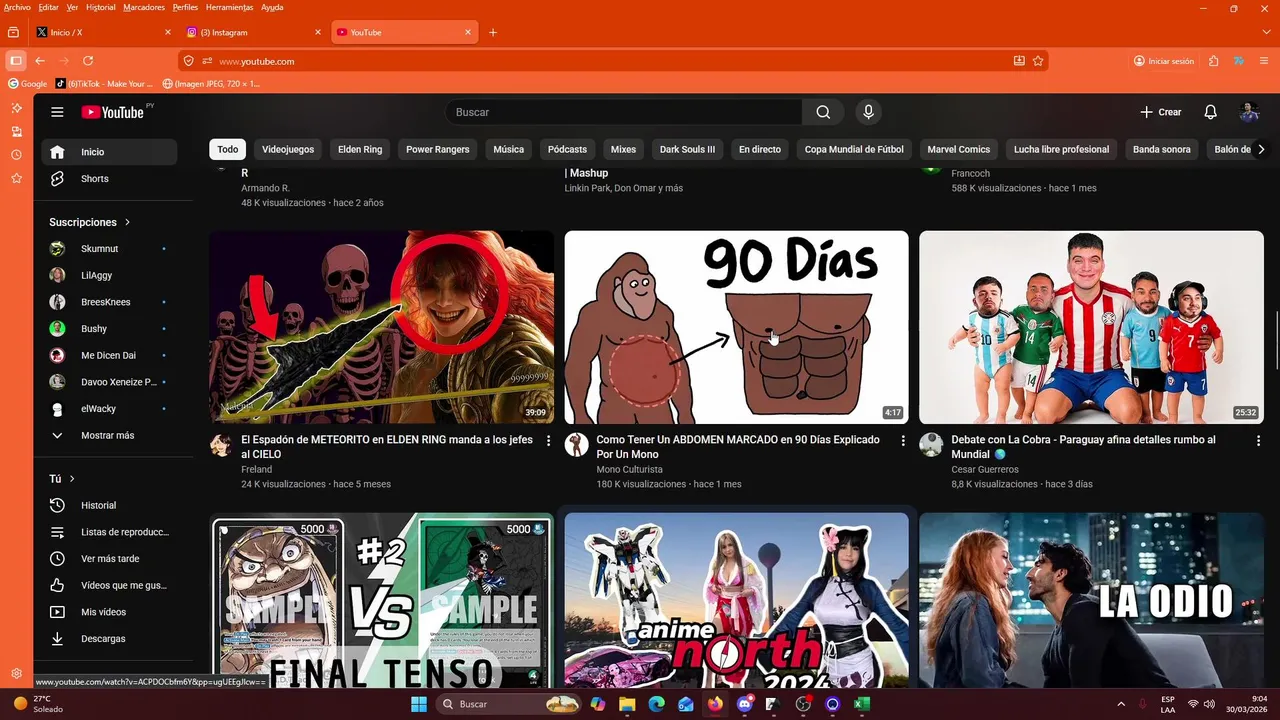Screen dimensions: 1280x720
Task: Select the Elden Ring filter chip
Action: pyautogui.click(x=360, y=149)
